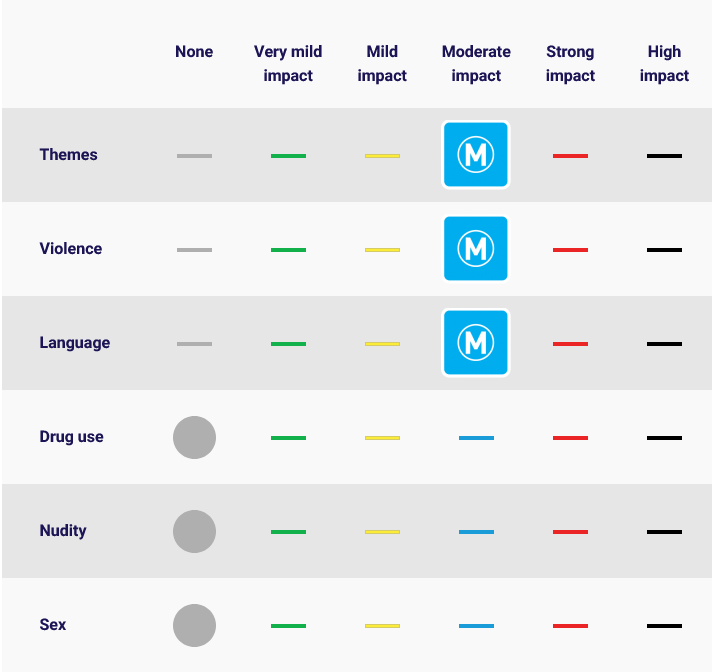The height and width of the screenshot is (672, 712).
Task: Click the M rating icon for Language
Action: [476, 343]
